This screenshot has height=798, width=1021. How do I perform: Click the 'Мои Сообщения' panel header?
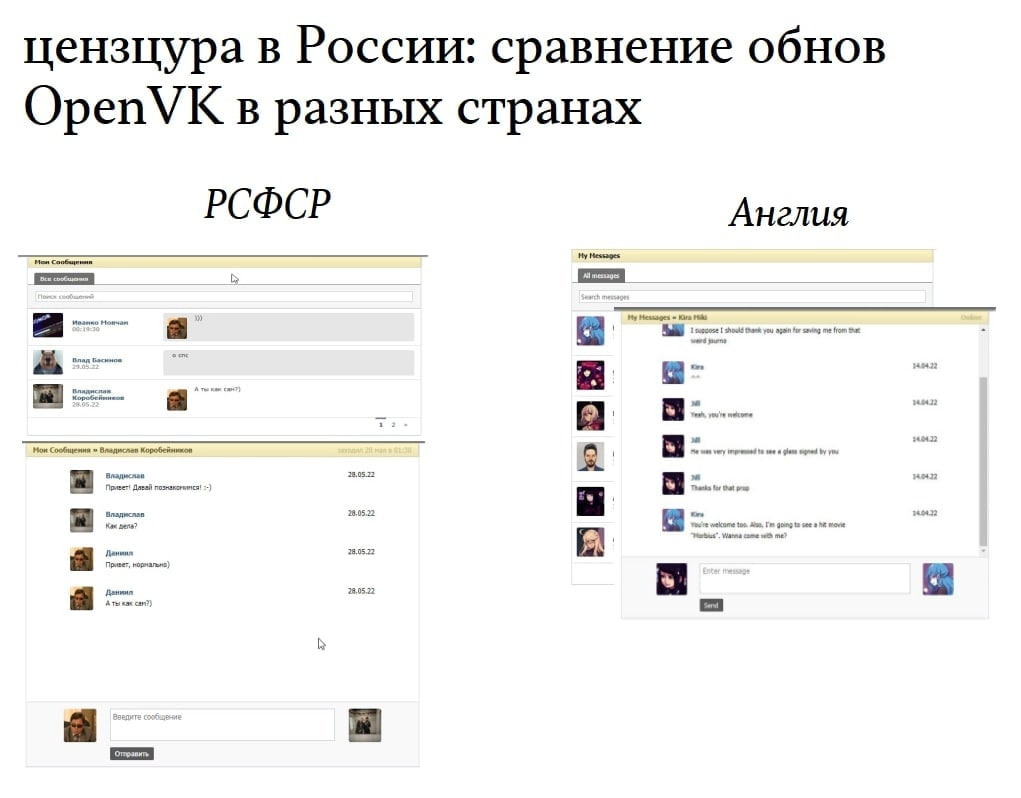[223, 262]
